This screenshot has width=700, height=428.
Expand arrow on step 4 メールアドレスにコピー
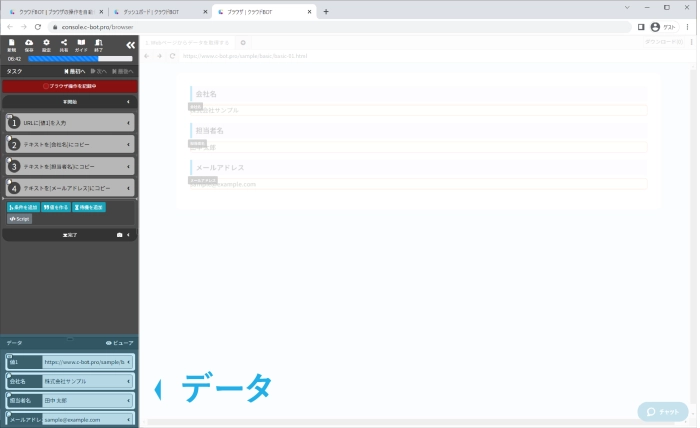(129, 188)
